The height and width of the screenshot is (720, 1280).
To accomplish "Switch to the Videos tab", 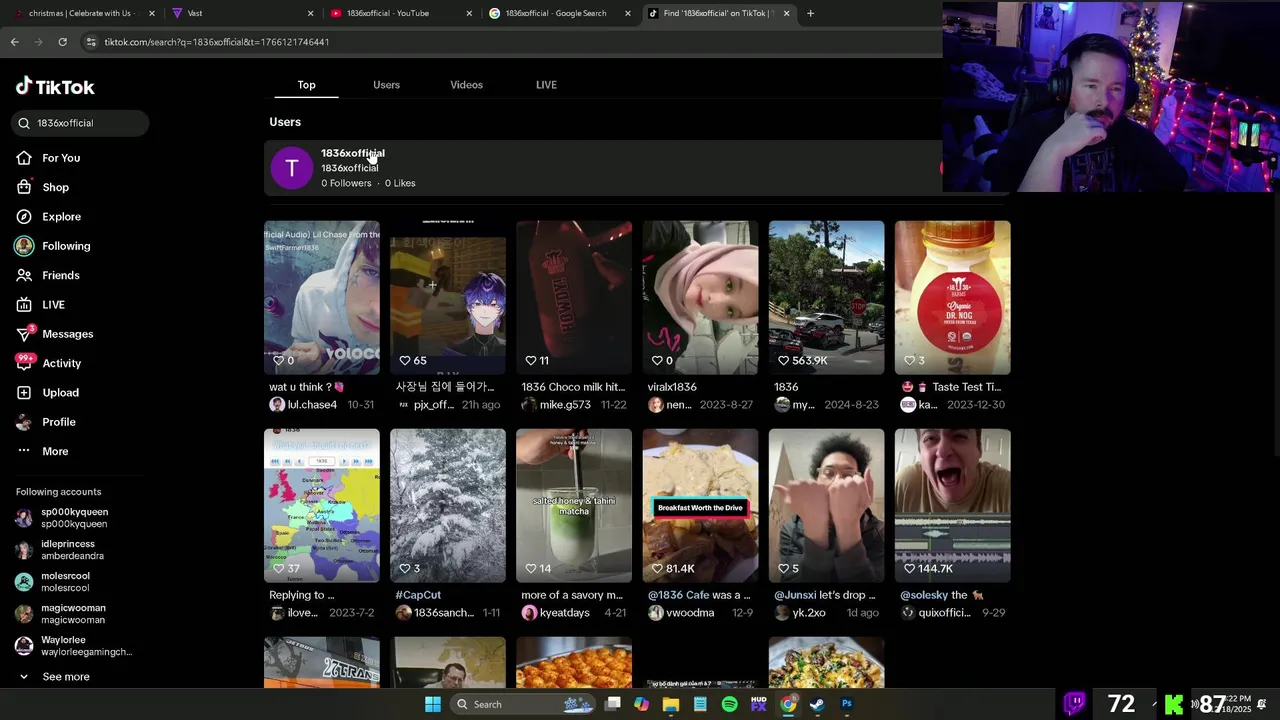I will click(466, 85).
